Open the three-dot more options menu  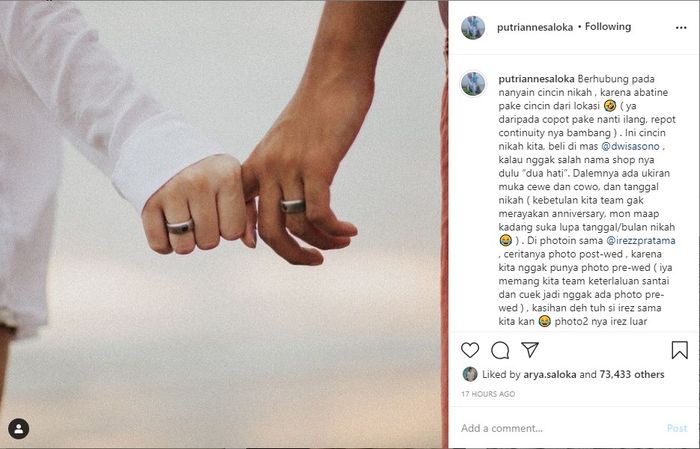681,28
